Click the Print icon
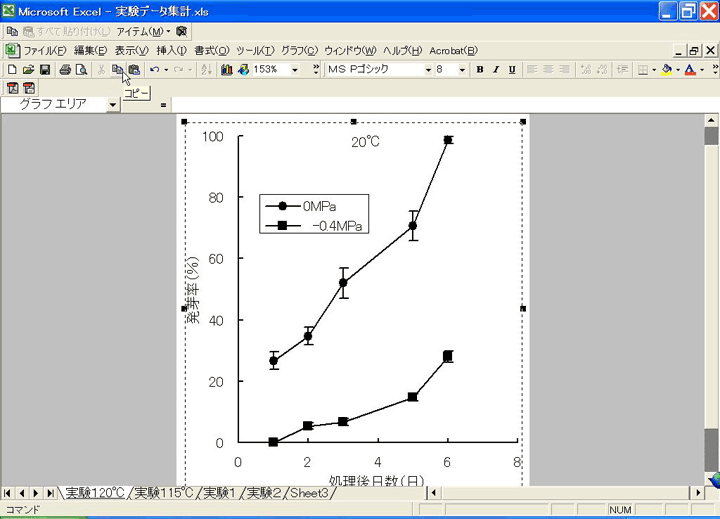 tap(65, 70)
